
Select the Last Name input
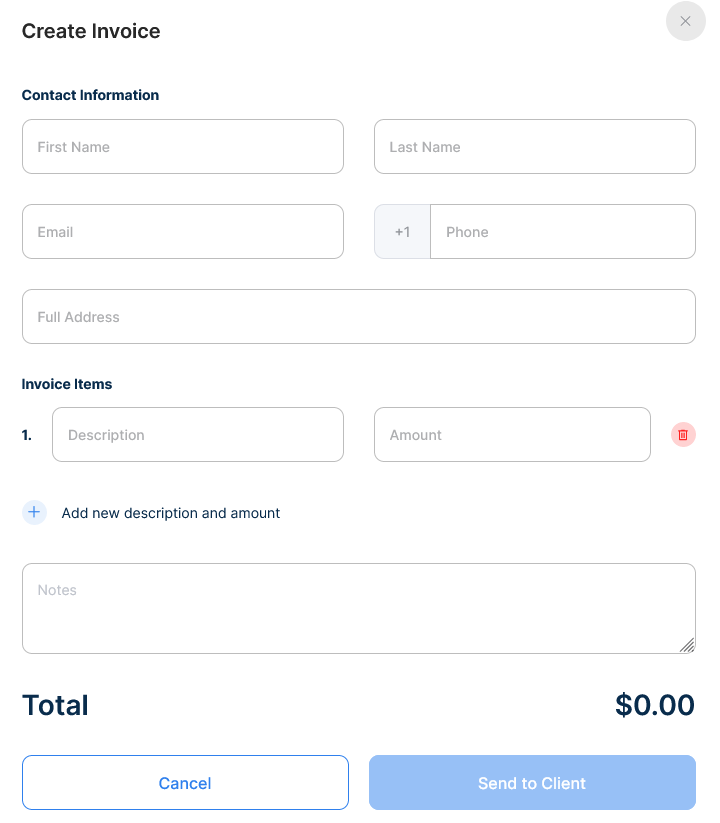[535, 147]
